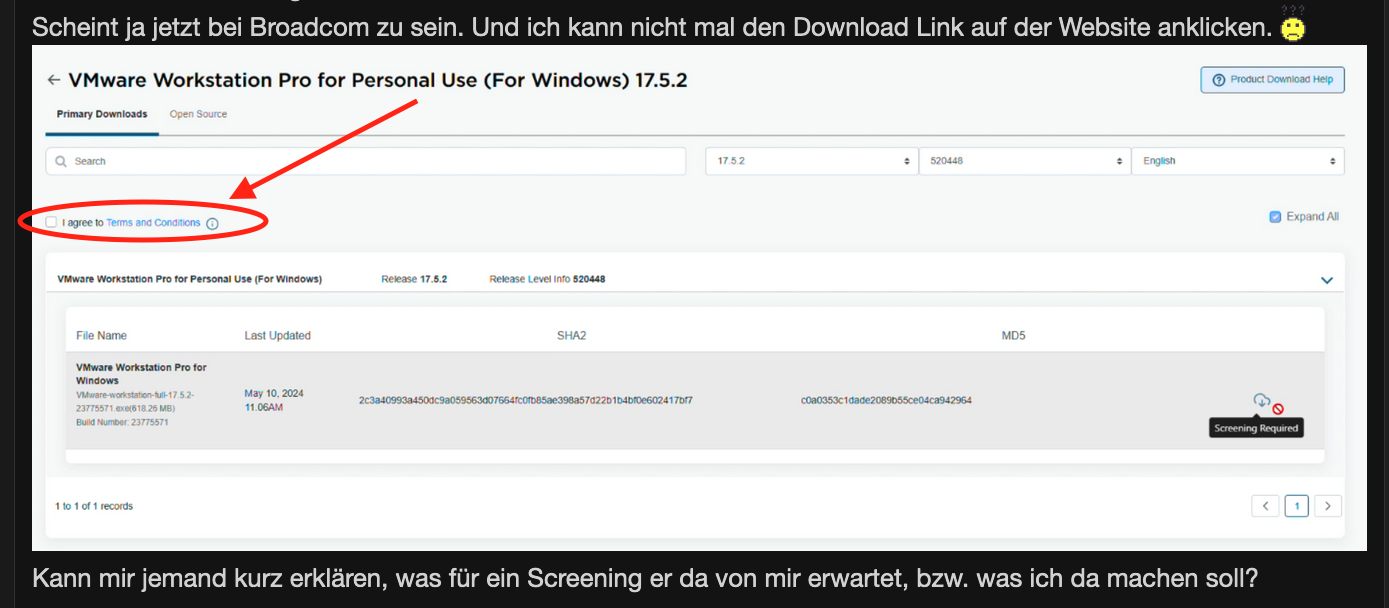This screenshot has width=1389, height=608.
Task: Click the confused emoji in the forum post
Action: pyautogui.click(x=1293, y=25)
